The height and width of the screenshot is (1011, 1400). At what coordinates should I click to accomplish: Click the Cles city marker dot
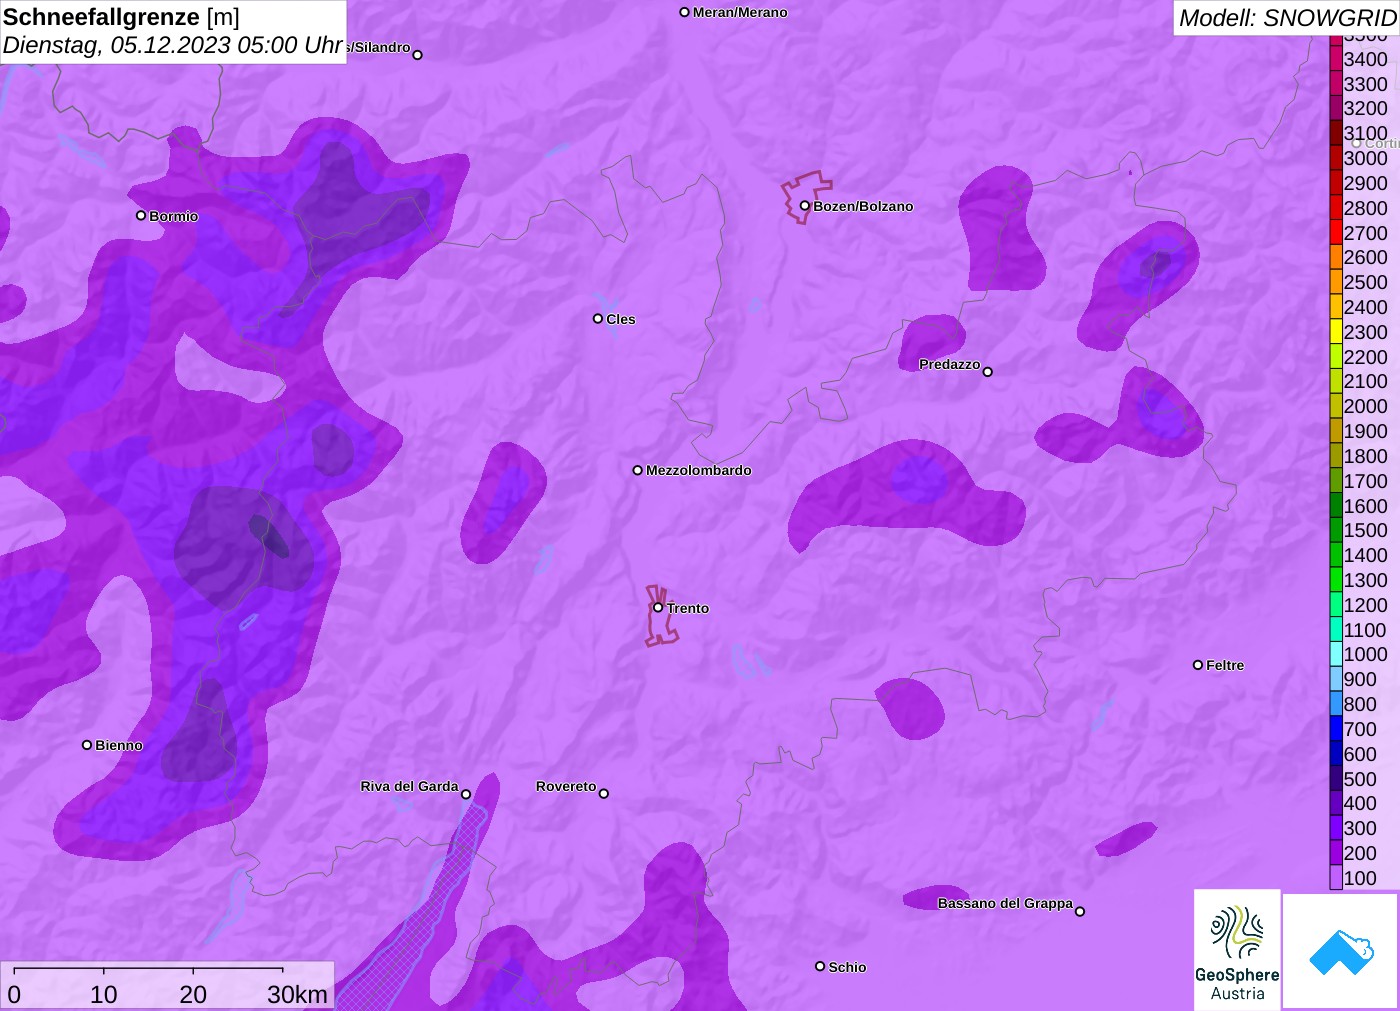pos(598,319)
